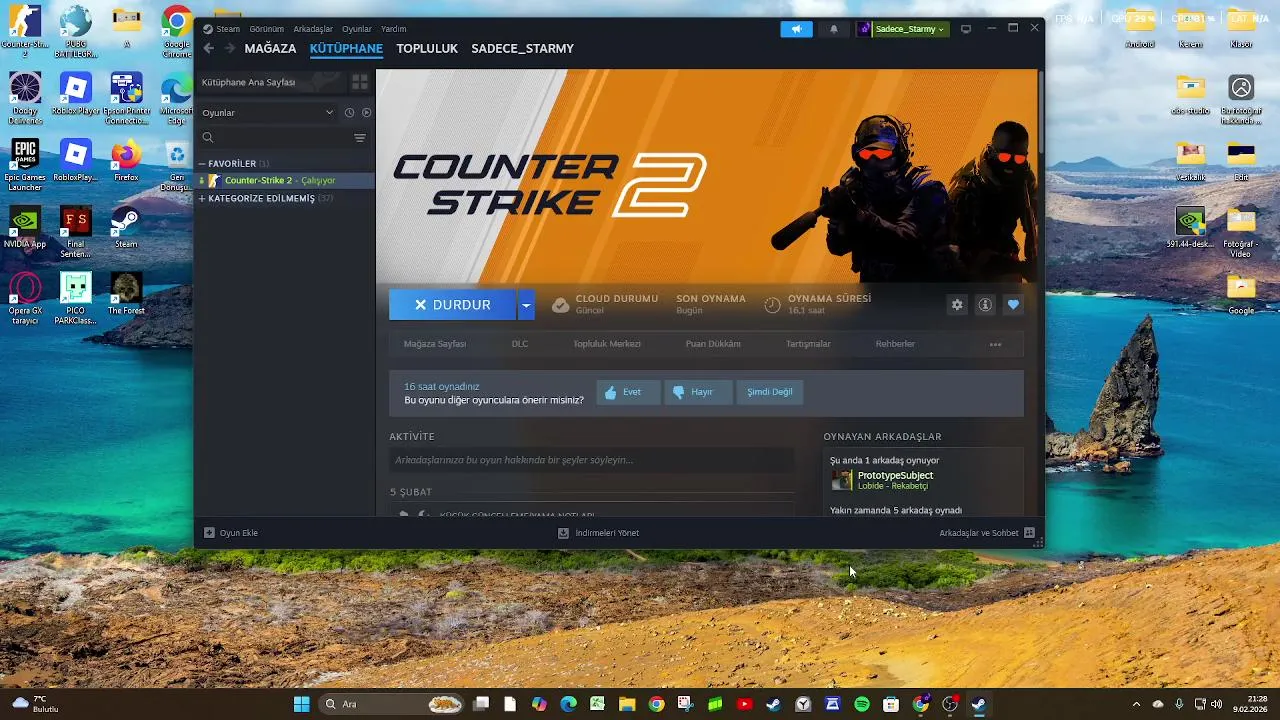Viewport: 1280px width, 720px height.
Task: Open Opera GX desktop shortcut
Action: point(25,299)
